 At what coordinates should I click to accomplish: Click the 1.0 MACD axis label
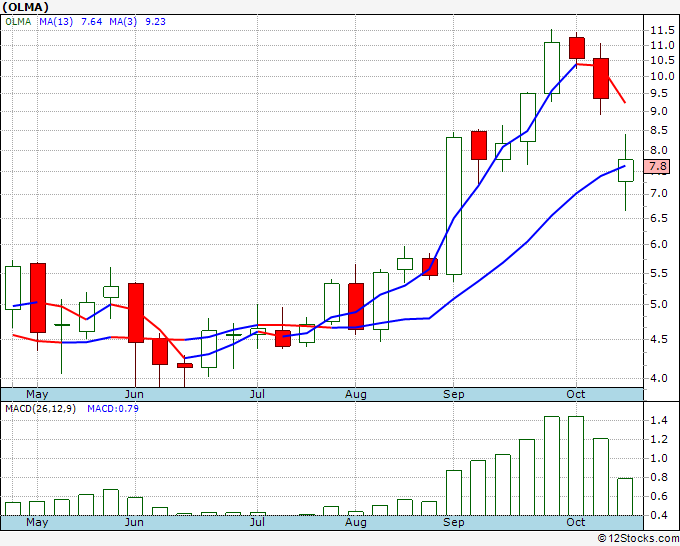click(658, 458)
